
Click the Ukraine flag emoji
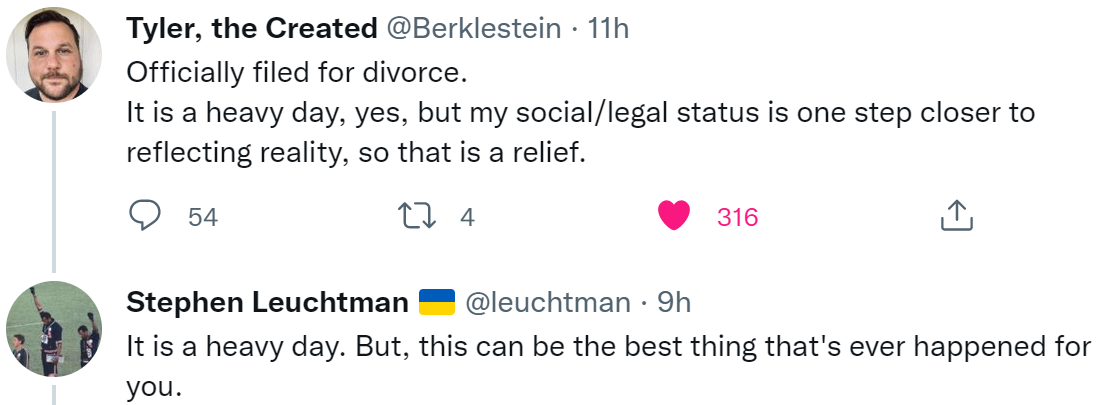[437, 302]
